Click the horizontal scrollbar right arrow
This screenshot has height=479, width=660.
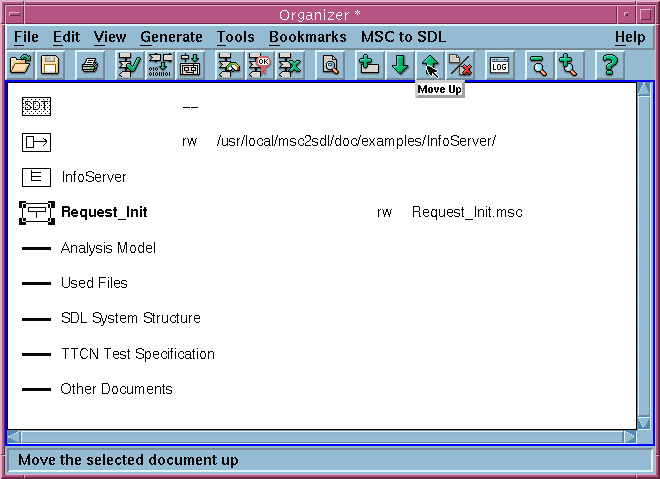click(630, 437)
